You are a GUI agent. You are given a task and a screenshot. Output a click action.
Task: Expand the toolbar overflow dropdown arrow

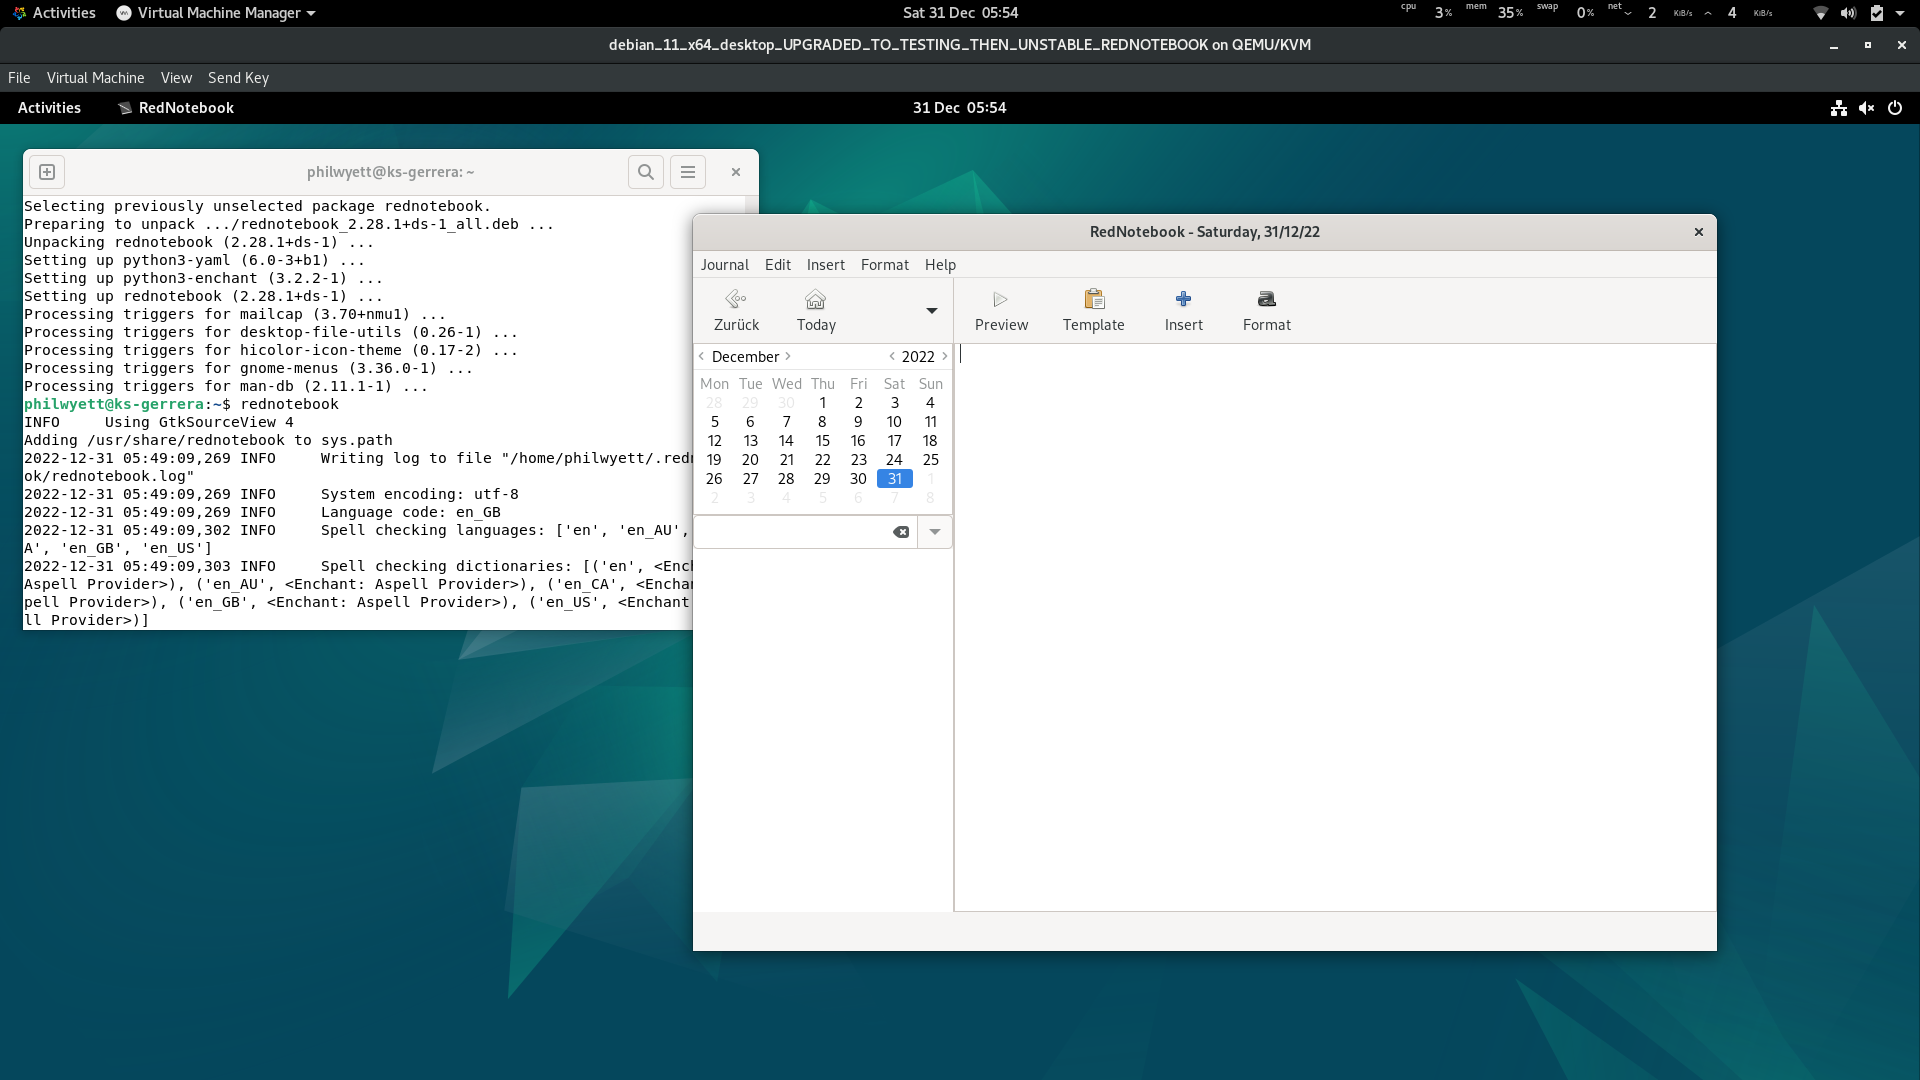tap(932, 311)
